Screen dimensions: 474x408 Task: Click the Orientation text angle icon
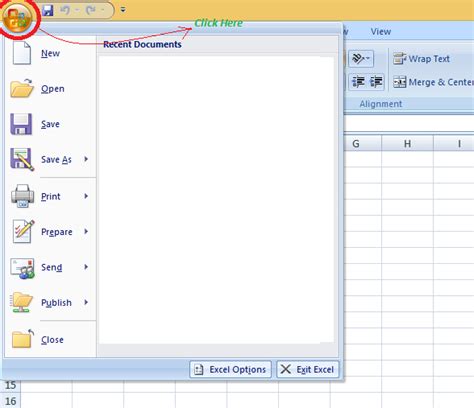tap(358, 59)
